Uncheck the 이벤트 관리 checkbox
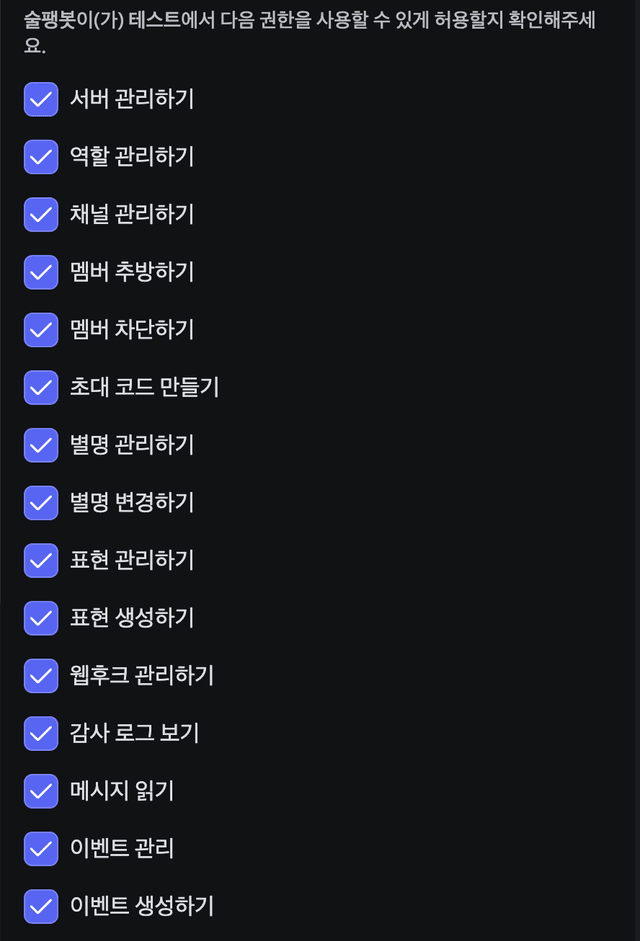The height and width of the screenshot is (941, 640). point(41,848)
